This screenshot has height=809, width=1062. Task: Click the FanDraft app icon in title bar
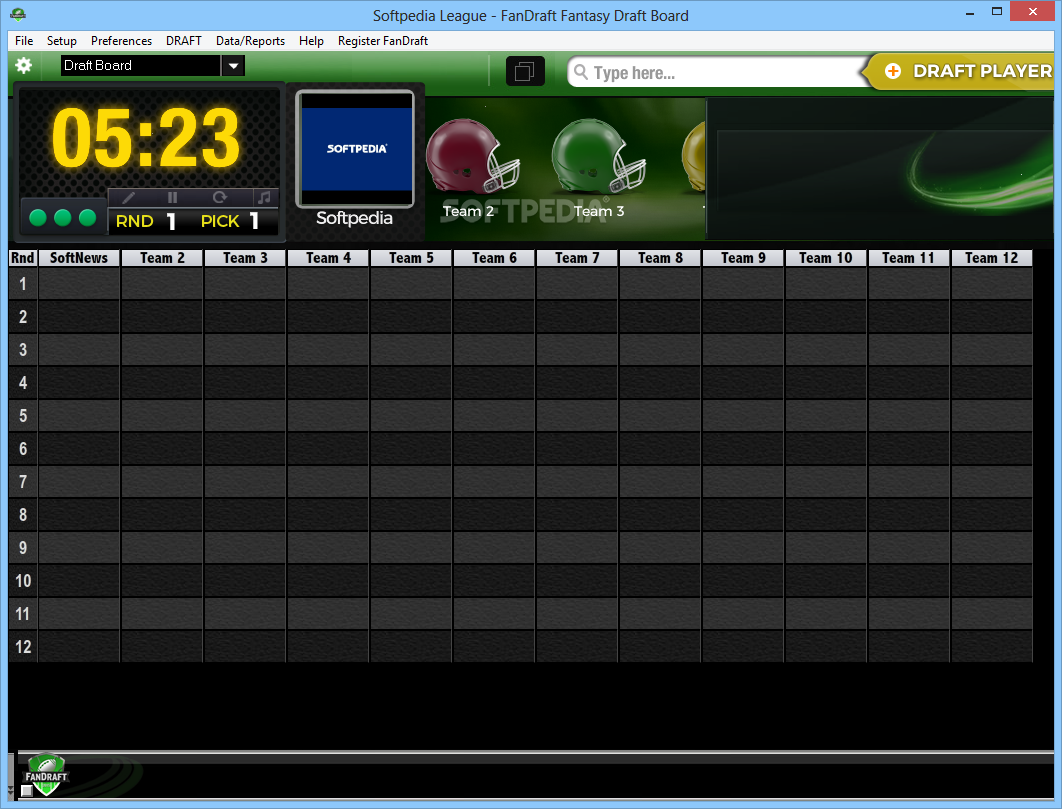[18, 14]
